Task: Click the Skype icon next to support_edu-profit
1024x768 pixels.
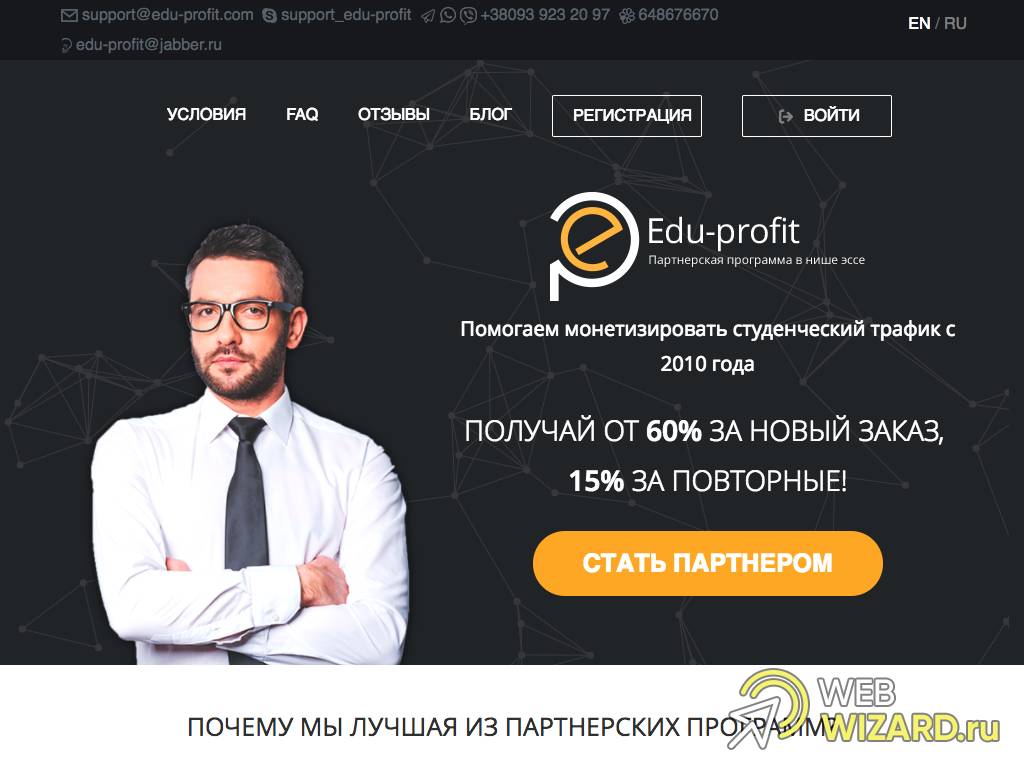Action: point(269,15)
